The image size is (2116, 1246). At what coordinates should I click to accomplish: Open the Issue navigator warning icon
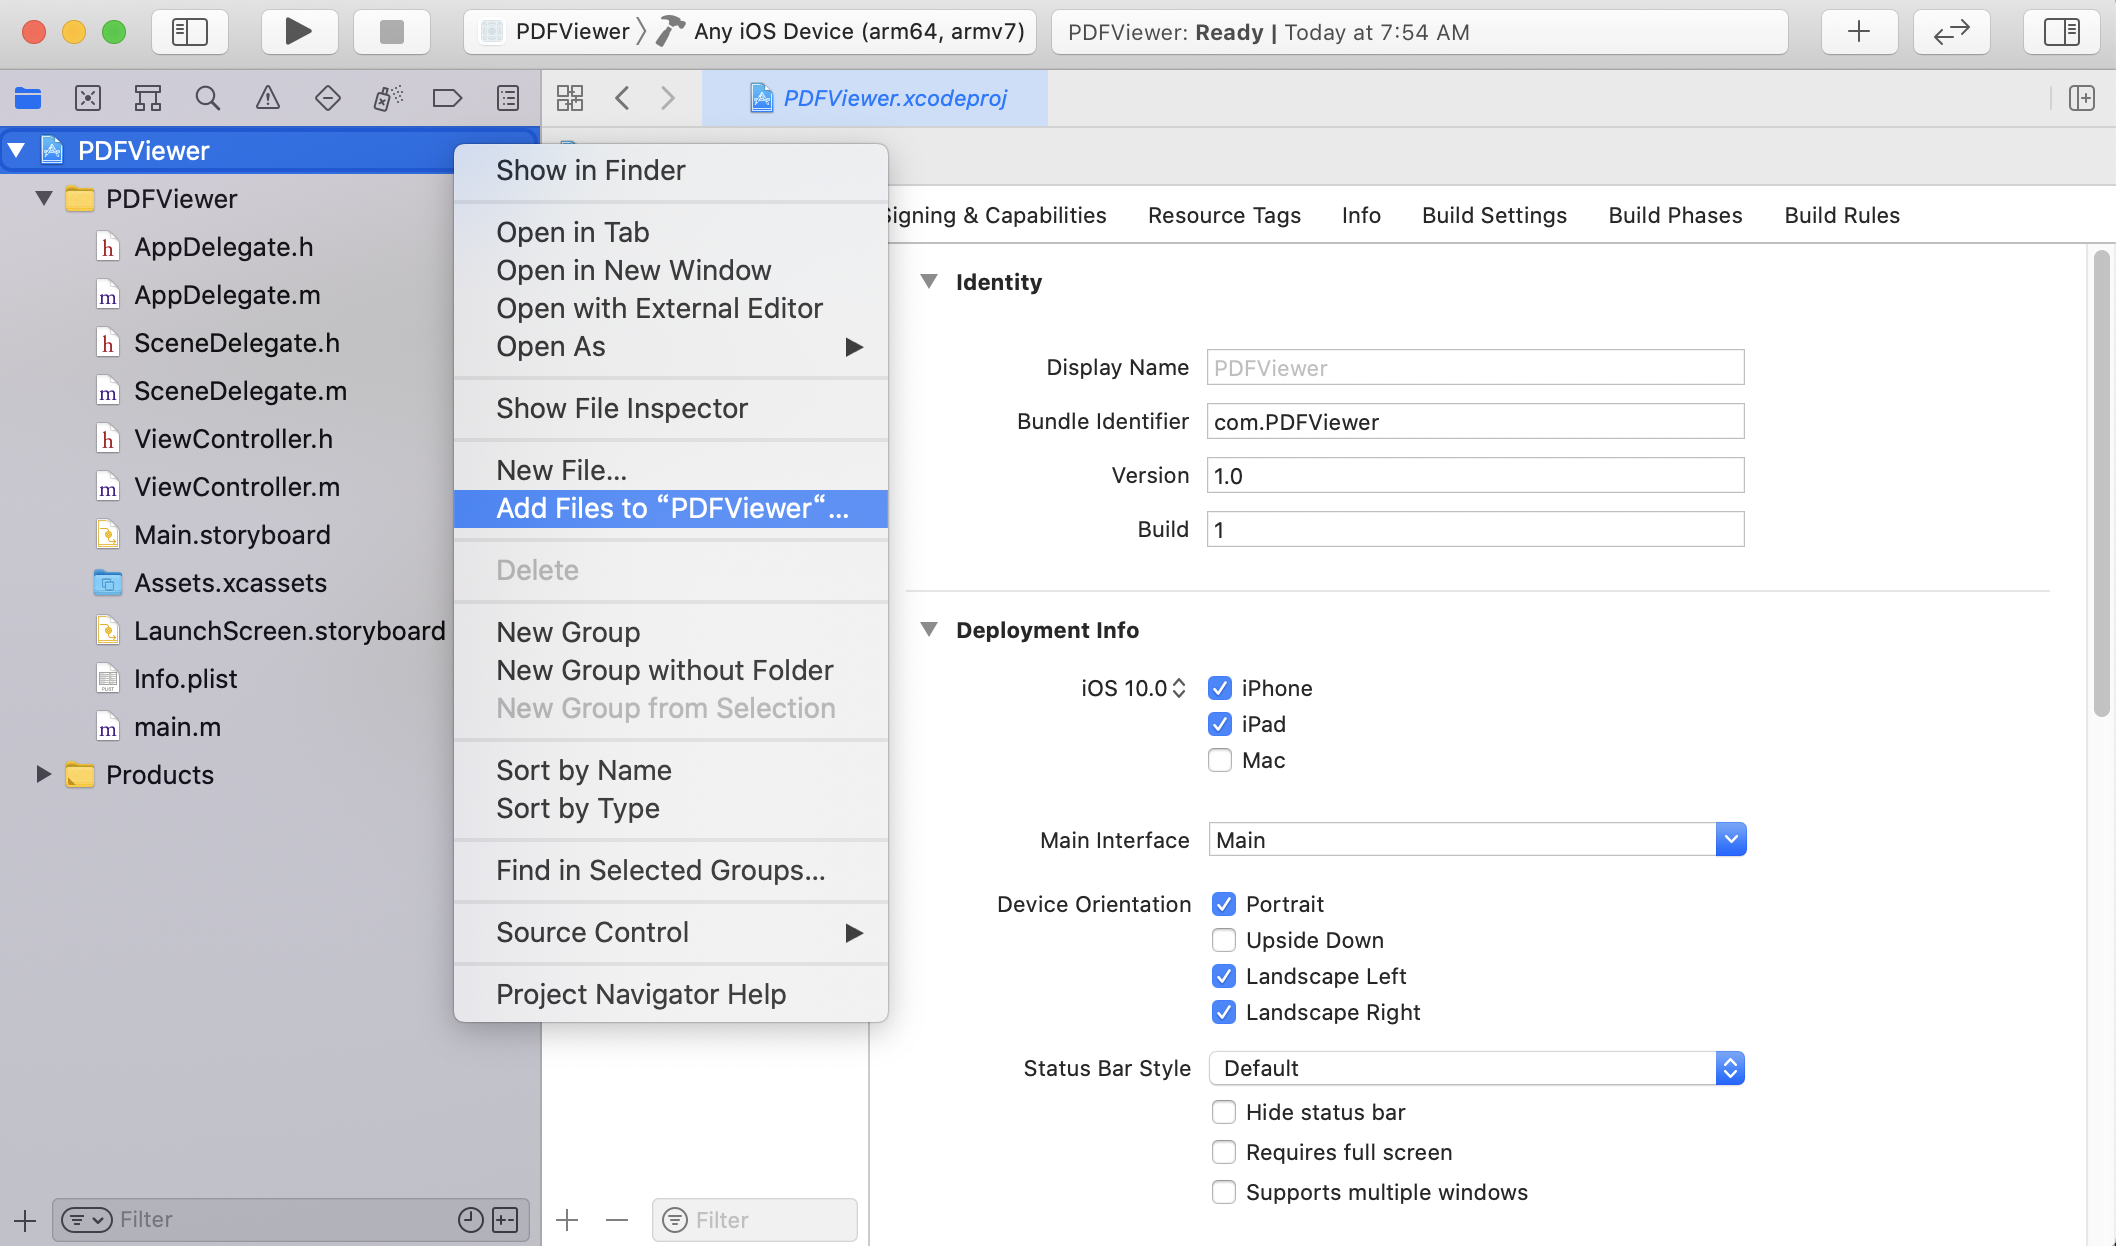click(267, 98)
